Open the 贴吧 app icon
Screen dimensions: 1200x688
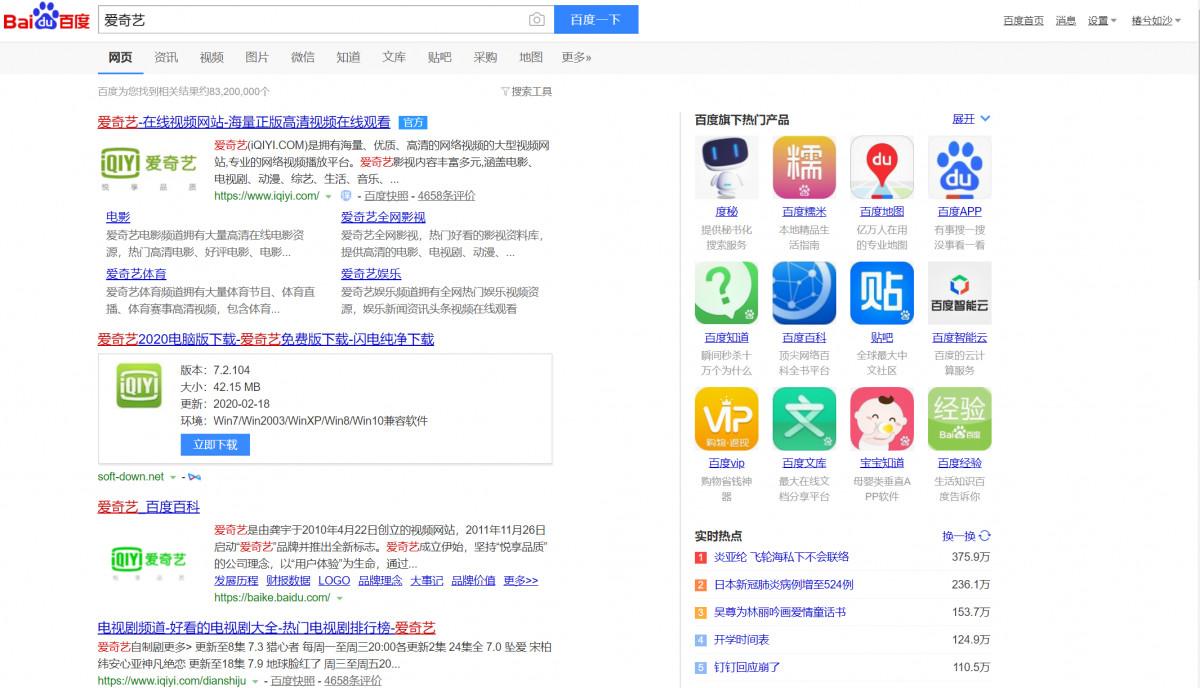point(882,293)
